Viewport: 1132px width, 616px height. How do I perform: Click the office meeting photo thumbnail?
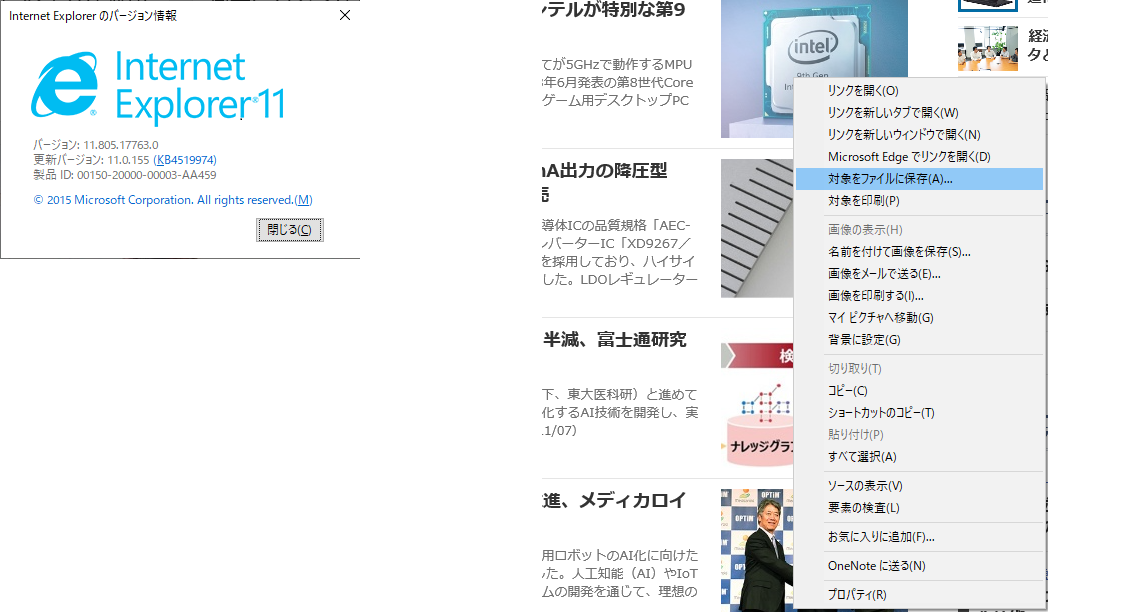click(988, 48)
